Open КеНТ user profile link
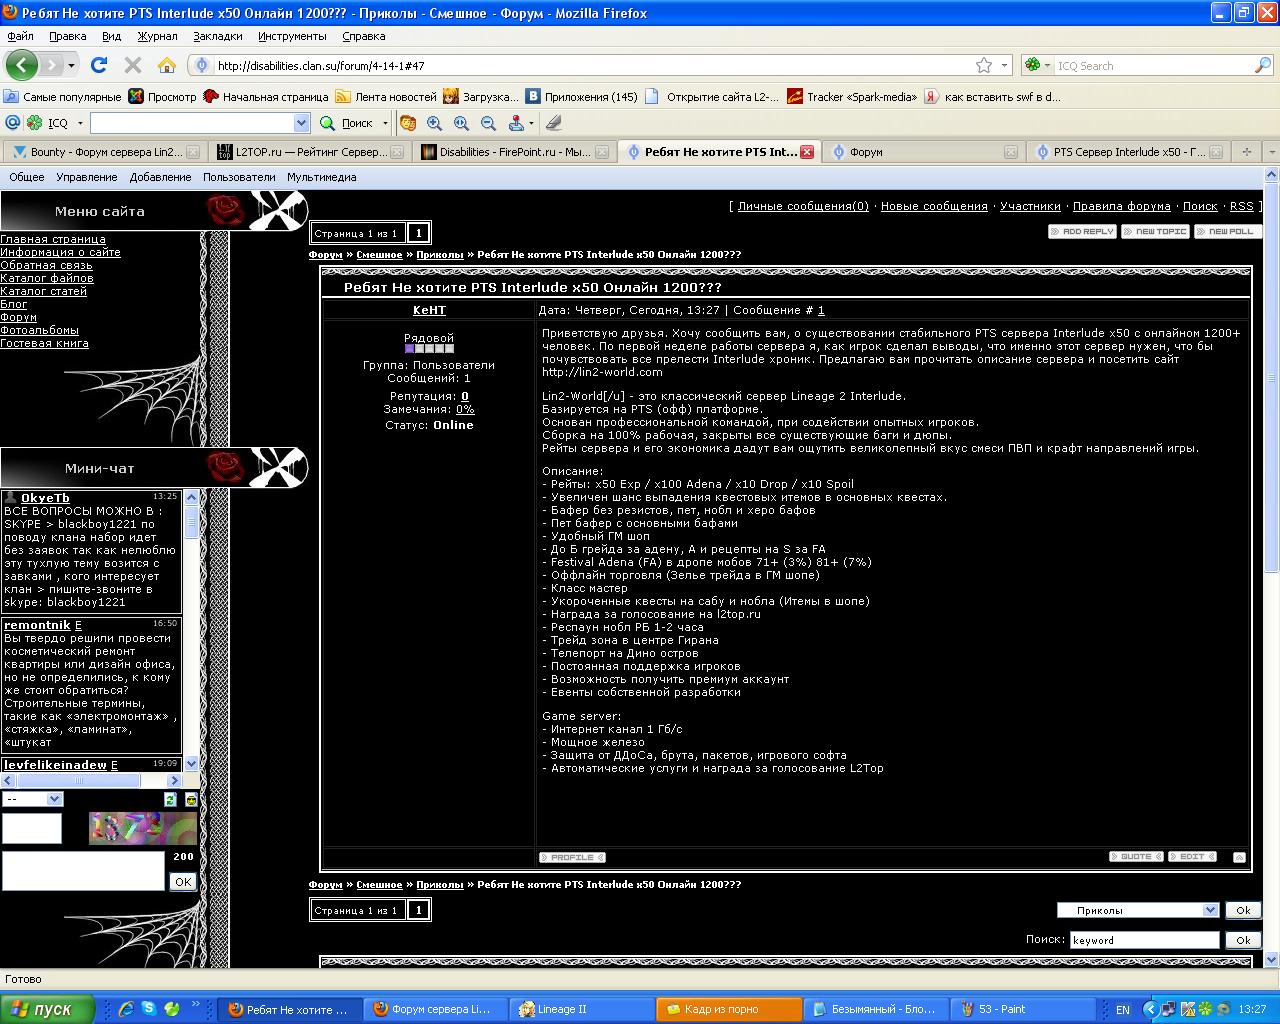The height and width of the screenshot is (1024, 1280). pos(429,310)
